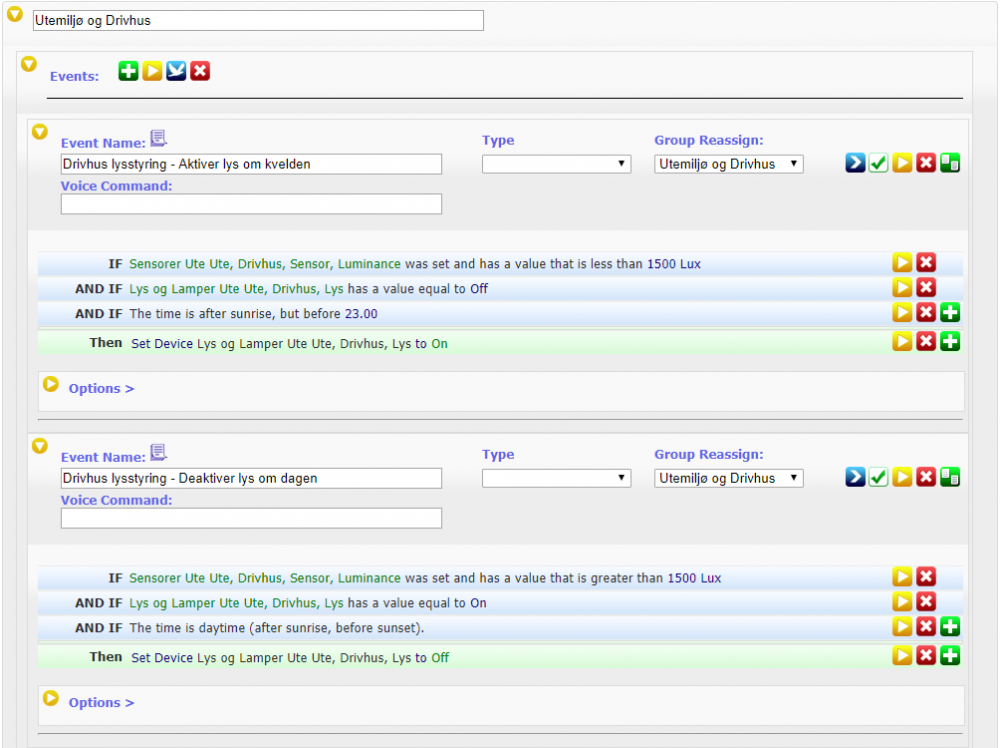Click Voice Command field of first event
This screenshot has height=748, width=1000.
click(x=251, y=204)
